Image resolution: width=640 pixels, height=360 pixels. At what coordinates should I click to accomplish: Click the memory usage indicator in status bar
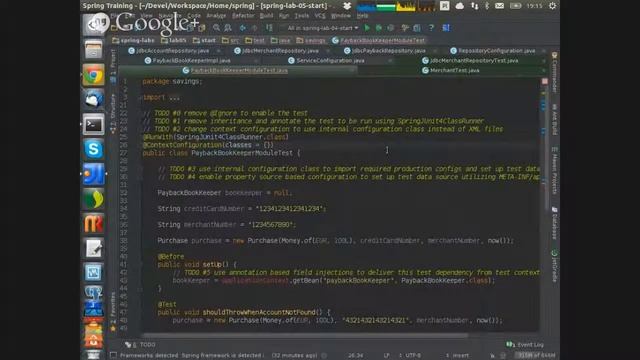point(536,356)
